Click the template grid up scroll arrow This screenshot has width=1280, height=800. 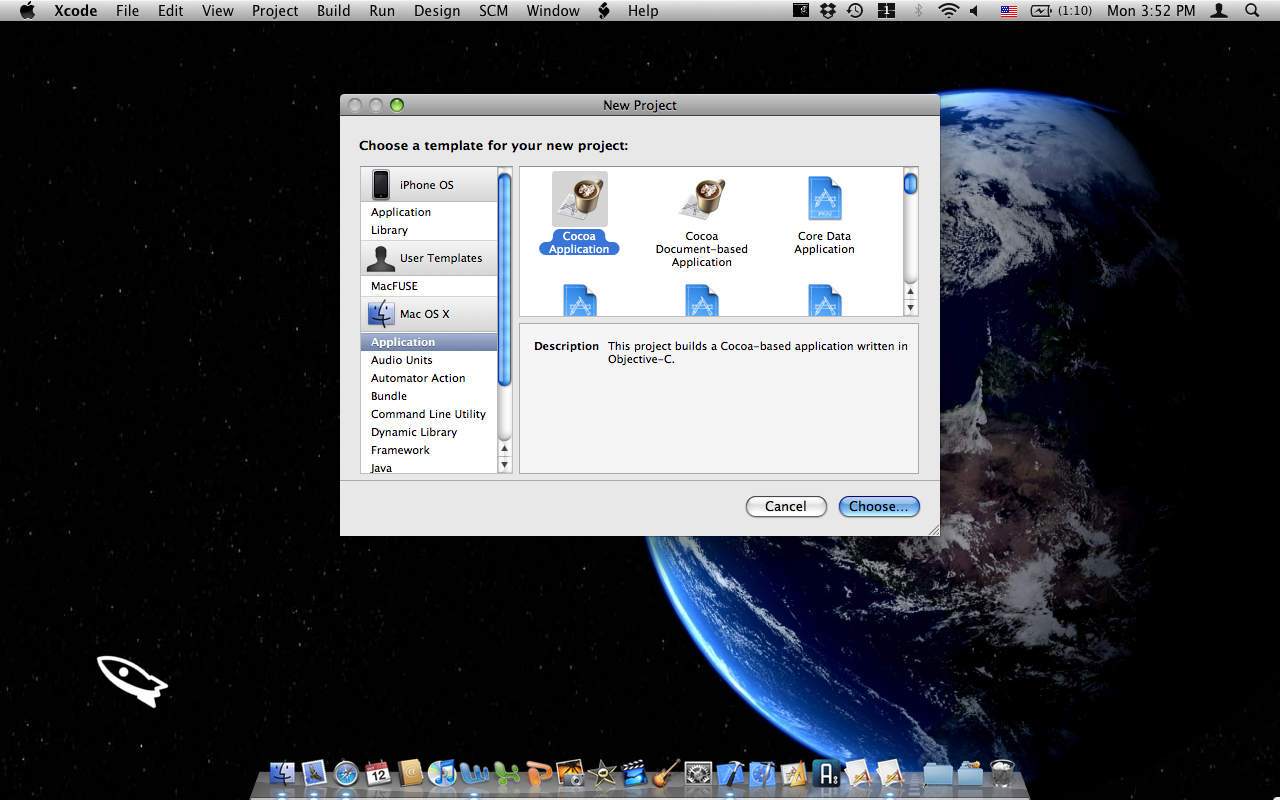click(x=911, y=293)
